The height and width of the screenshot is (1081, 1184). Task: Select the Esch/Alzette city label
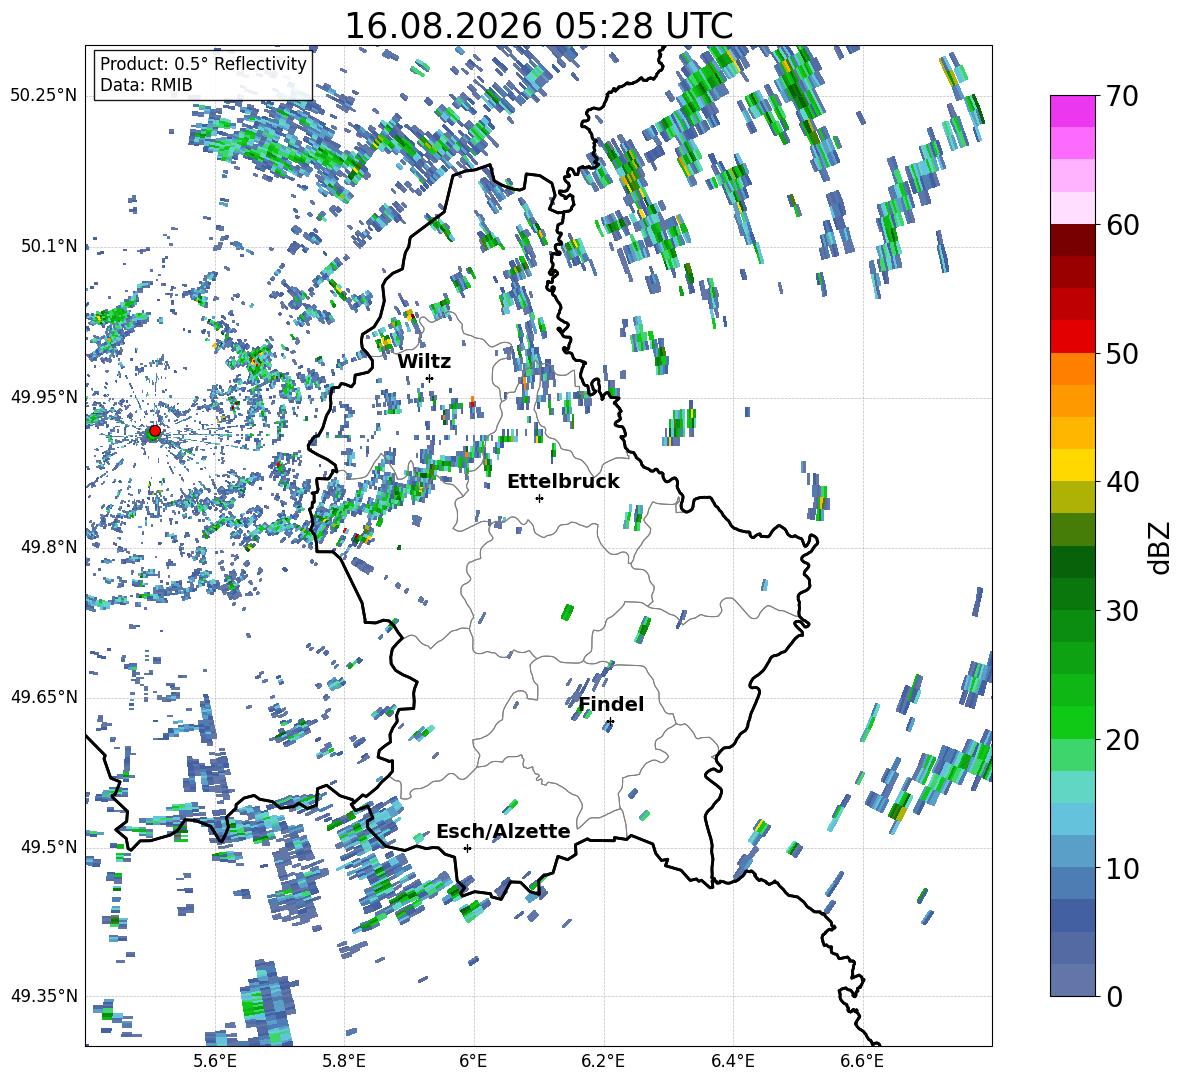point(503,831)
